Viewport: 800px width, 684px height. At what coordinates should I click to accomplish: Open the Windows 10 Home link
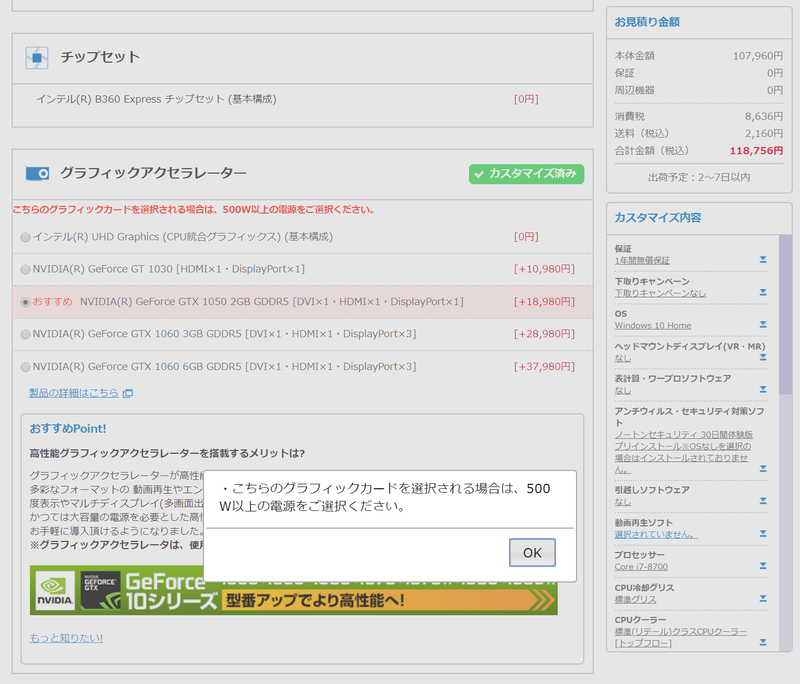click(x=653, y=325)
